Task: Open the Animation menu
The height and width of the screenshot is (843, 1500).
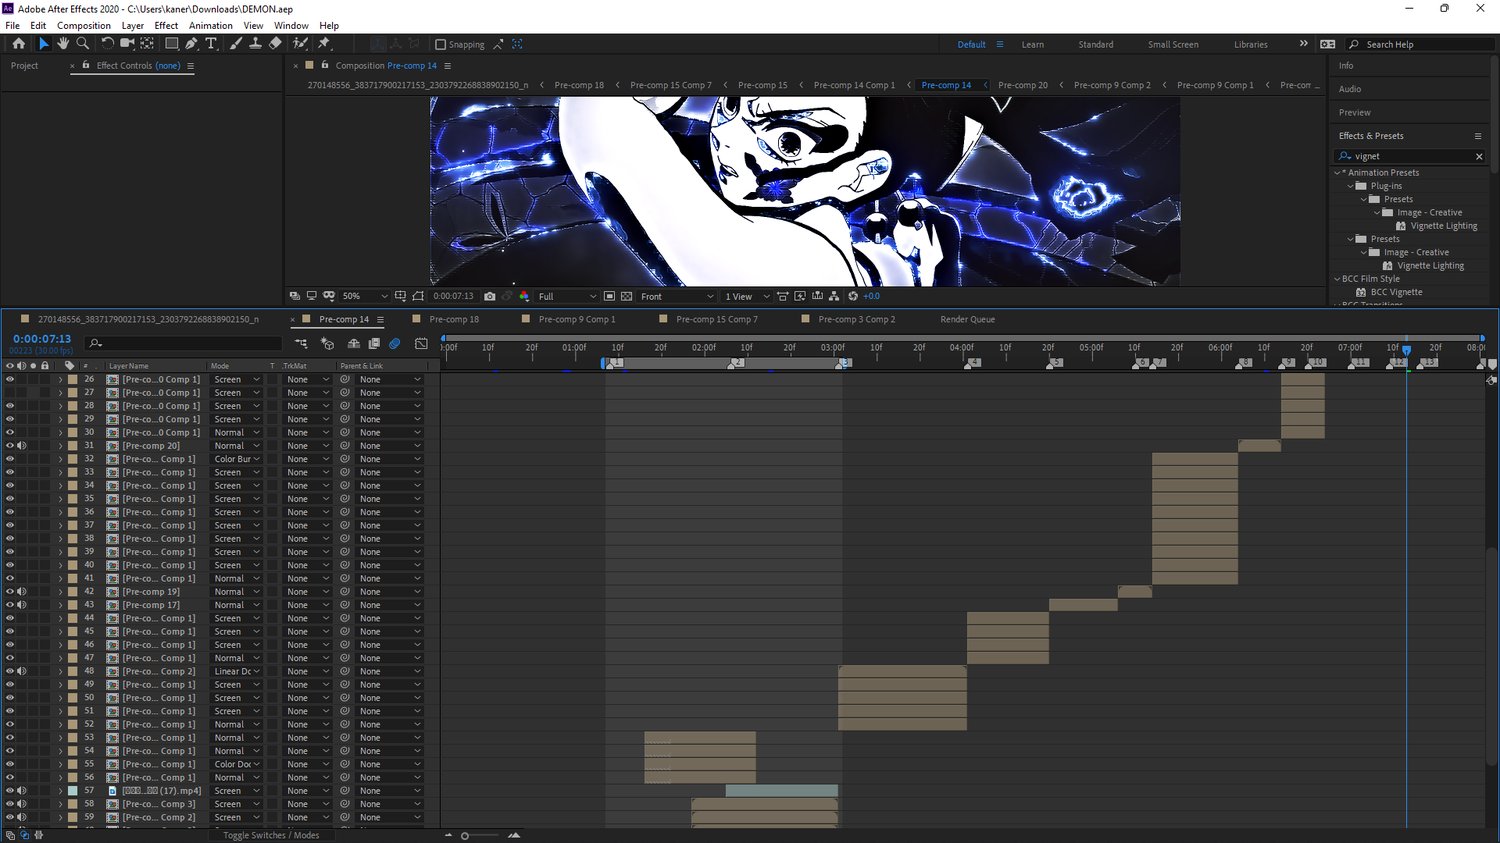Action: click(x=211, y=26)
